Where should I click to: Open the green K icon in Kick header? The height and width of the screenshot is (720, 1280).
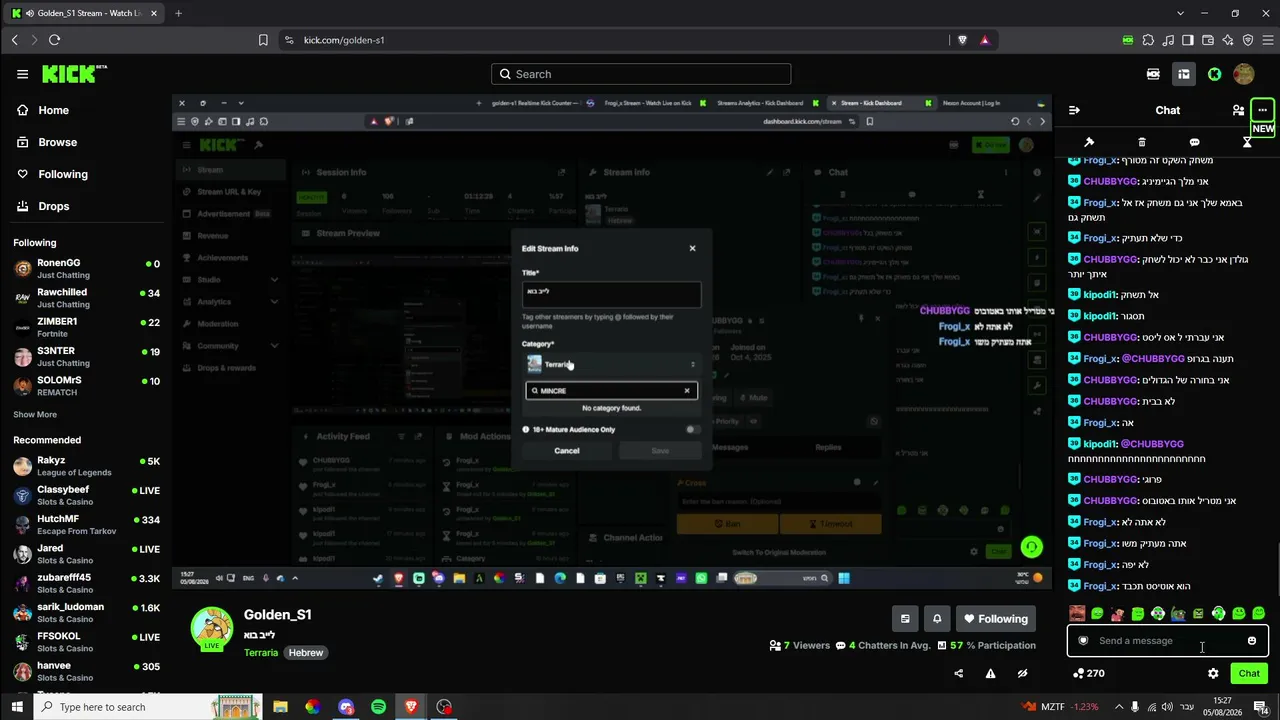tap(1214, 74)
